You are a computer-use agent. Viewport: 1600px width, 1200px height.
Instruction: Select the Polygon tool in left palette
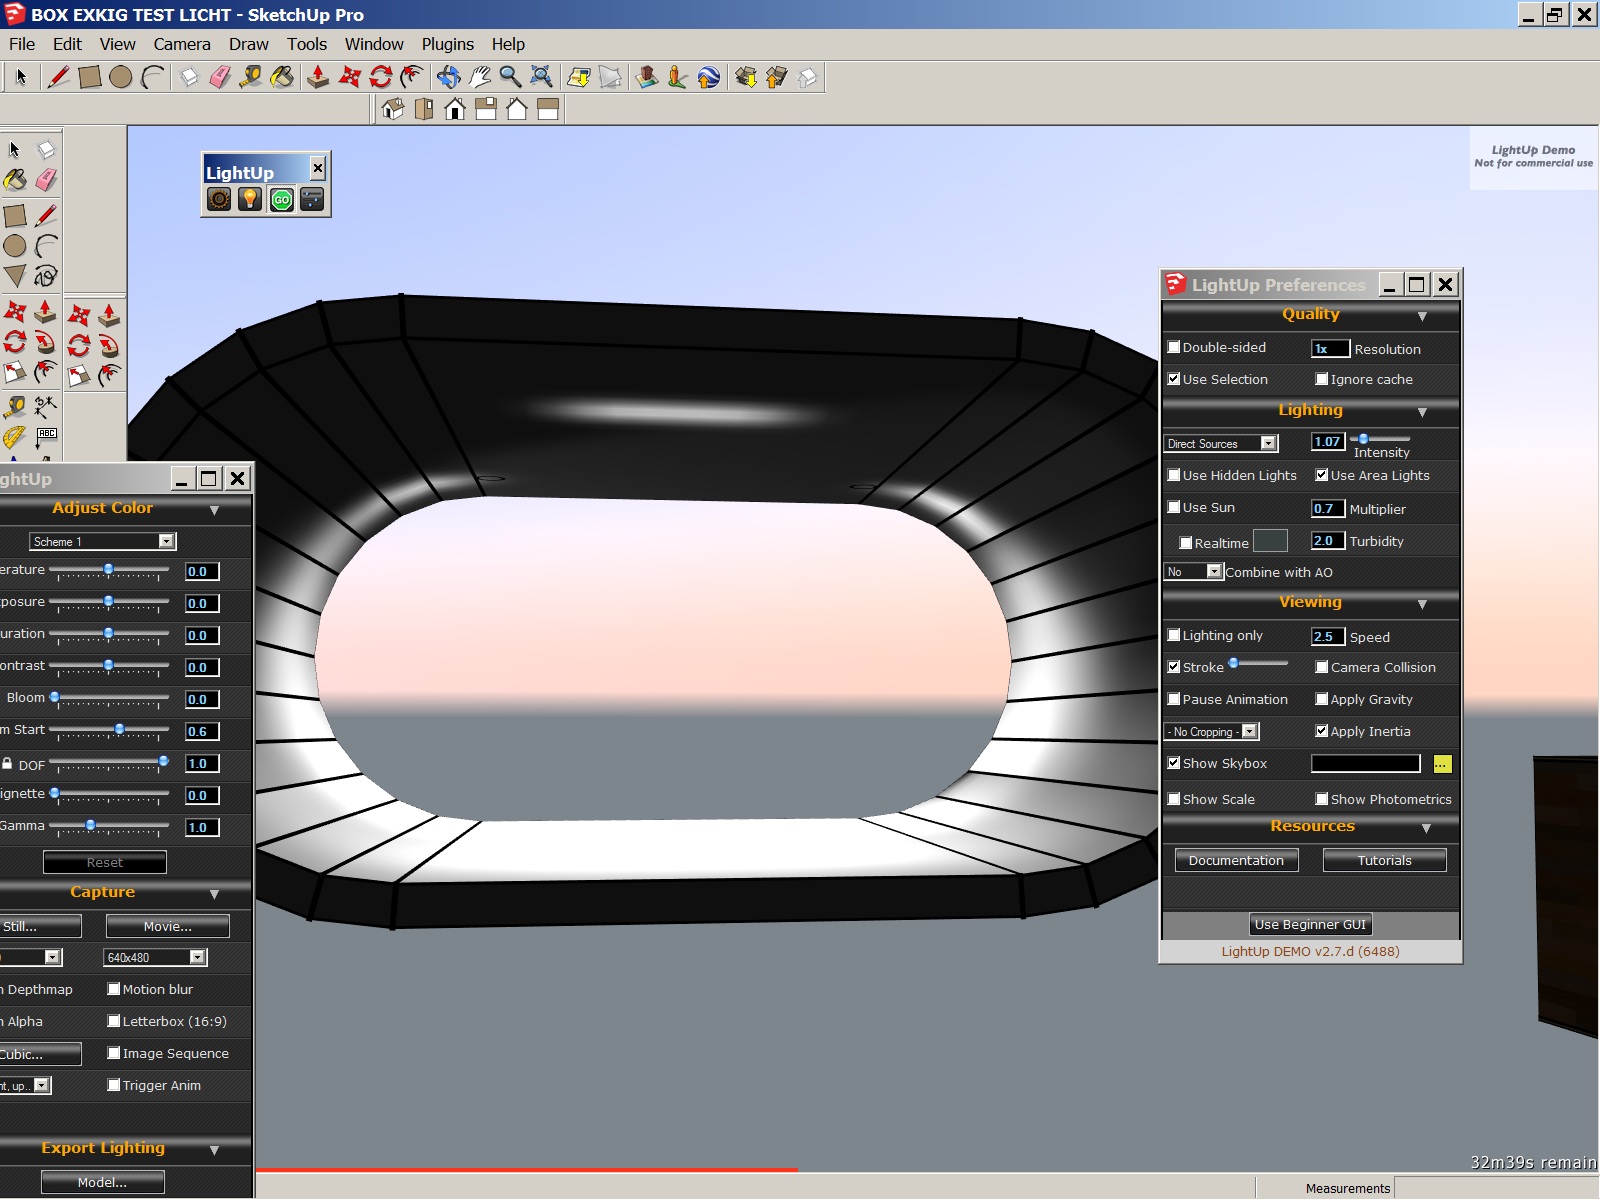(x=15, y=276)
